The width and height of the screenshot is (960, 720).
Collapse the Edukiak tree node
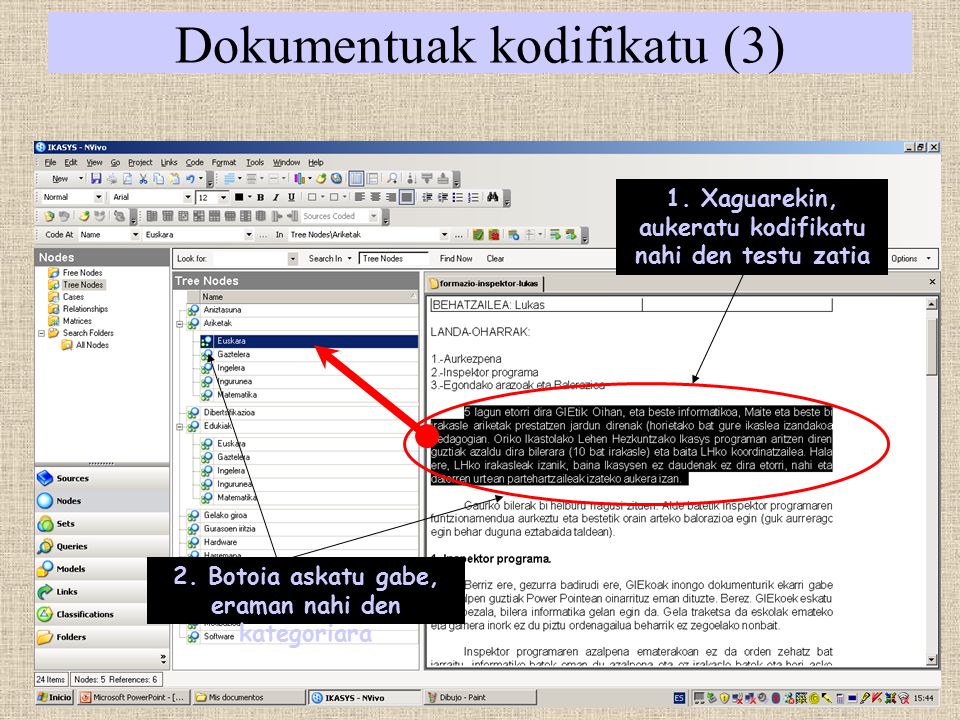[x=180, y=427]
